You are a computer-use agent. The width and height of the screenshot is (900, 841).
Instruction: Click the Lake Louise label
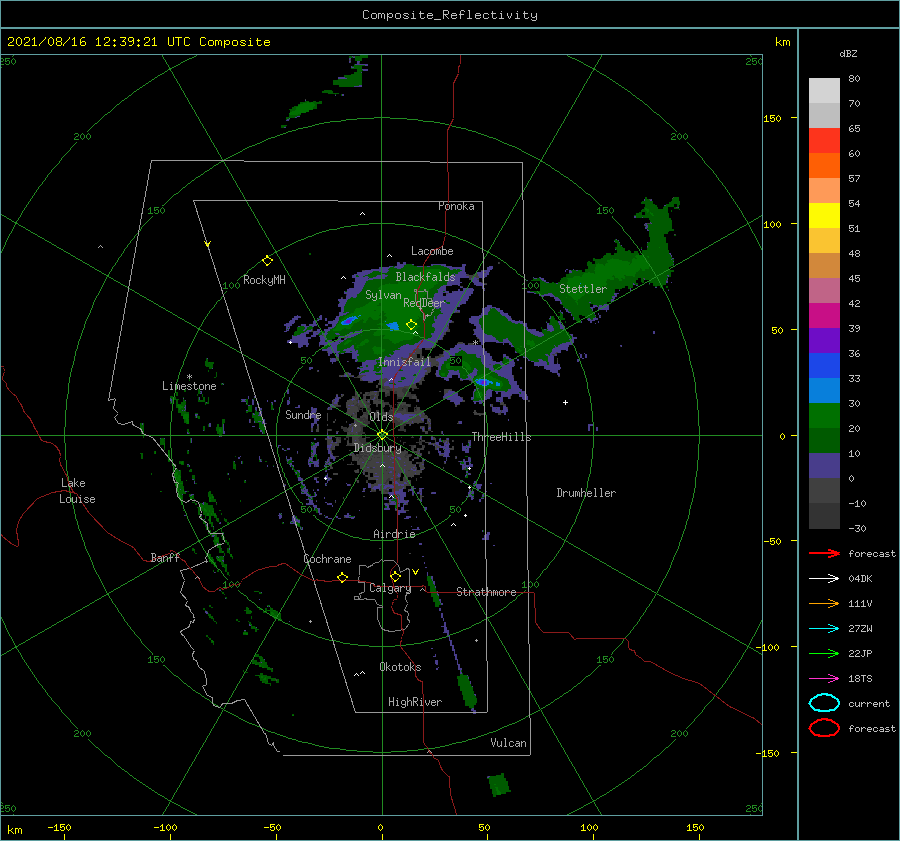click(x=77, y=491)
